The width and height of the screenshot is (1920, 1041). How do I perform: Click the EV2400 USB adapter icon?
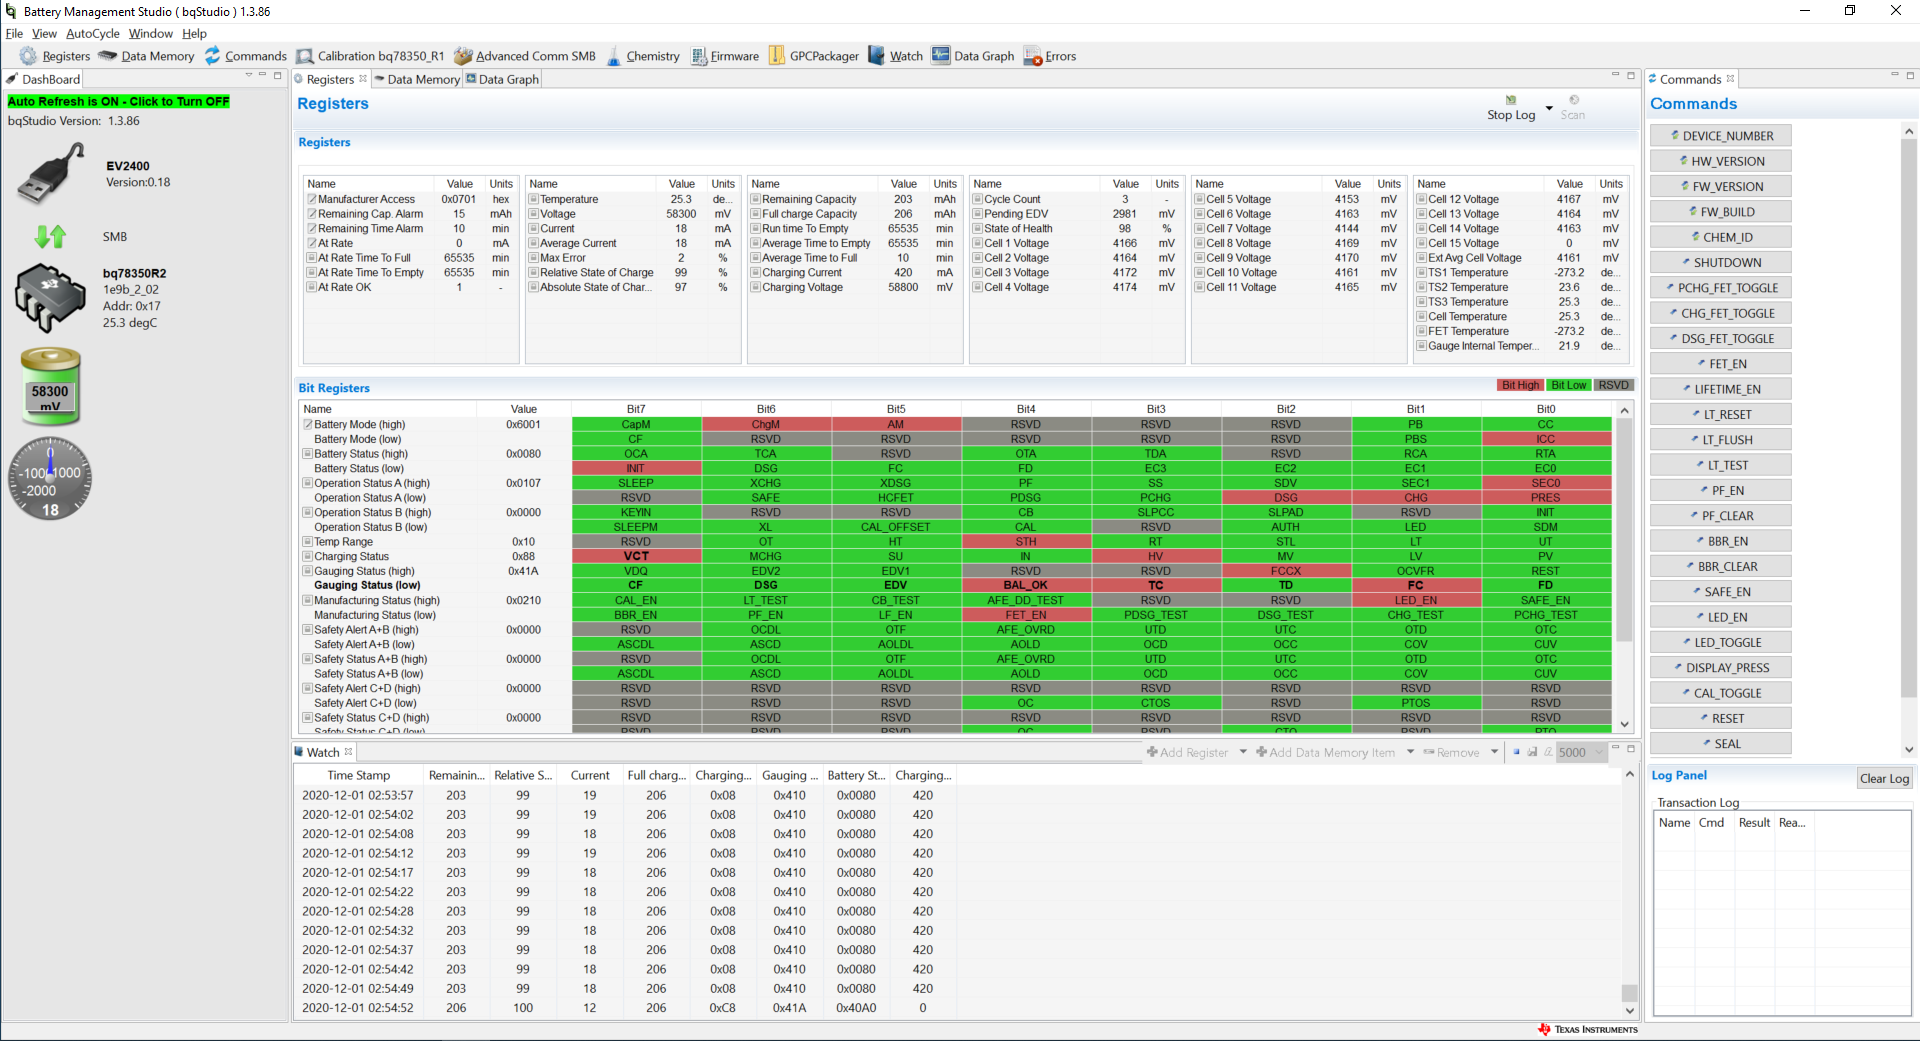coord(51,172)
